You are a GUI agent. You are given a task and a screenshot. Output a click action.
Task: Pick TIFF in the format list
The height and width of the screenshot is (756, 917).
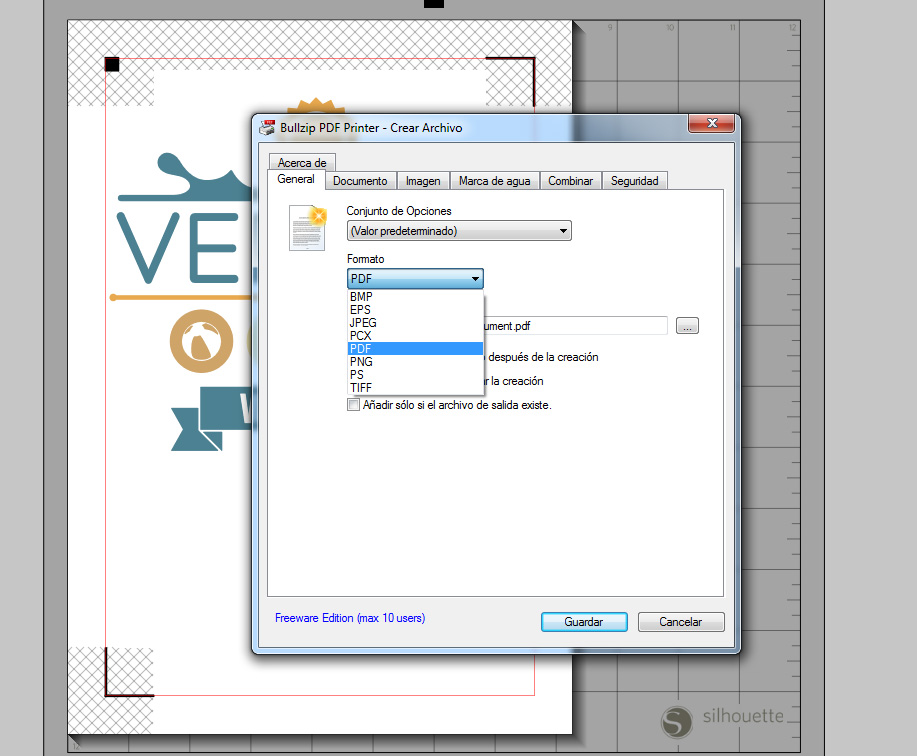click(415, 388)
